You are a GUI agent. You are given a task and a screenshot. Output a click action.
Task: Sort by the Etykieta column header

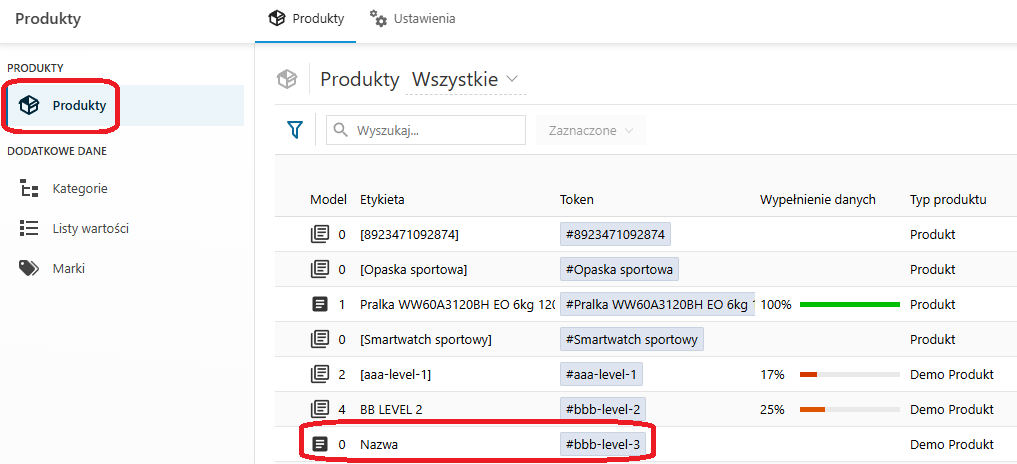click(383, 200)
